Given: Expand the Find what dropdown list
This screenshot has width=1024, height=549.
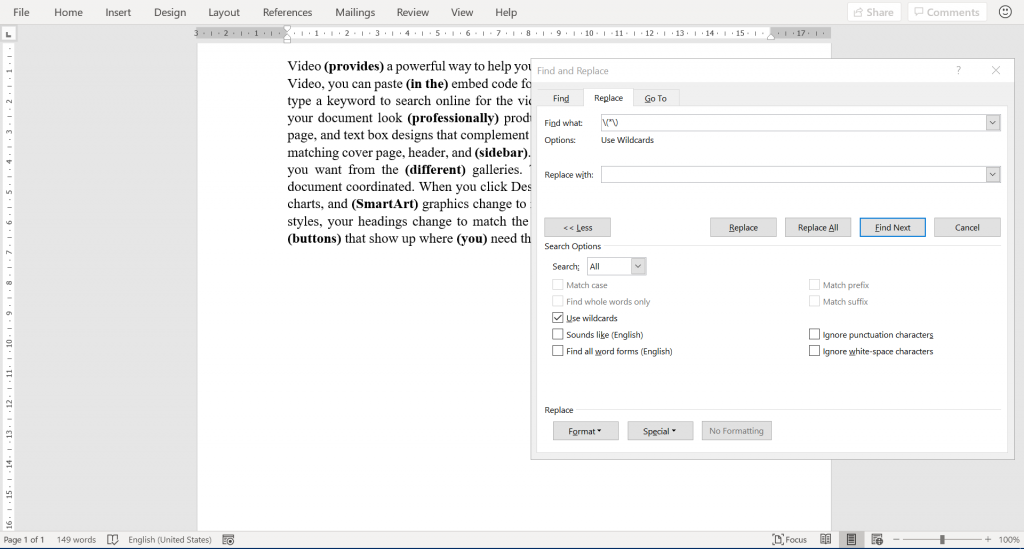Looking at the screenshot, I should 992,122.
